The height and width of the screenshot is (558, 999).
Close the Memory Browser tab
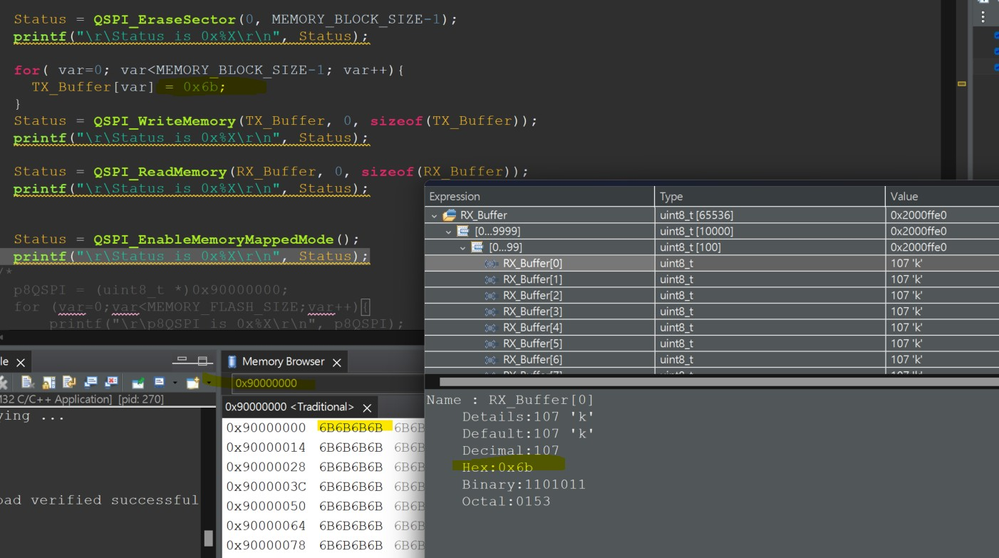pos(337,362)
